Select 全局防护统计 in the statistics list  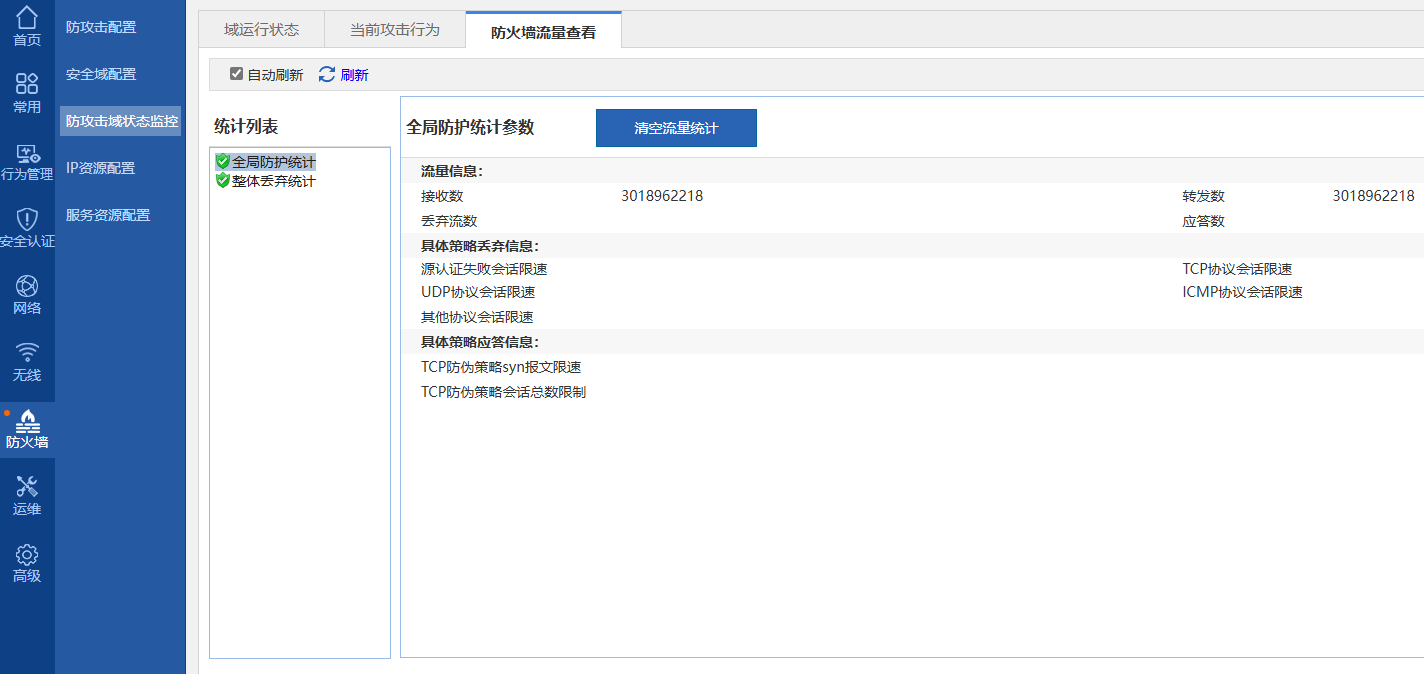(x=274, y=161)
